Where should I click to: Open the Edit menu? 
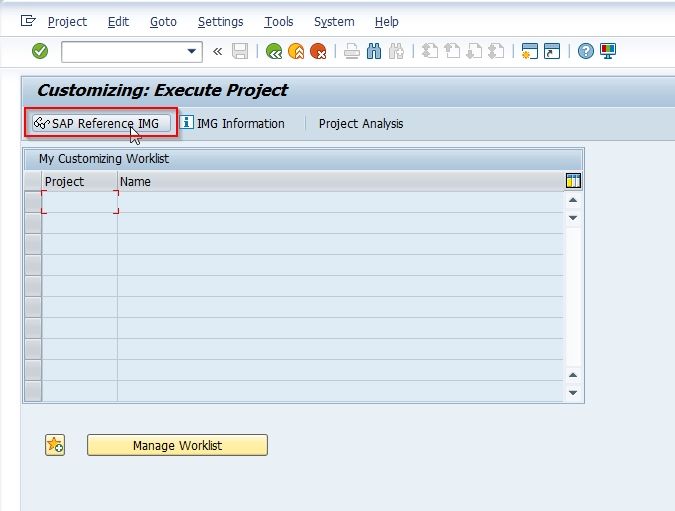[118, 22]
